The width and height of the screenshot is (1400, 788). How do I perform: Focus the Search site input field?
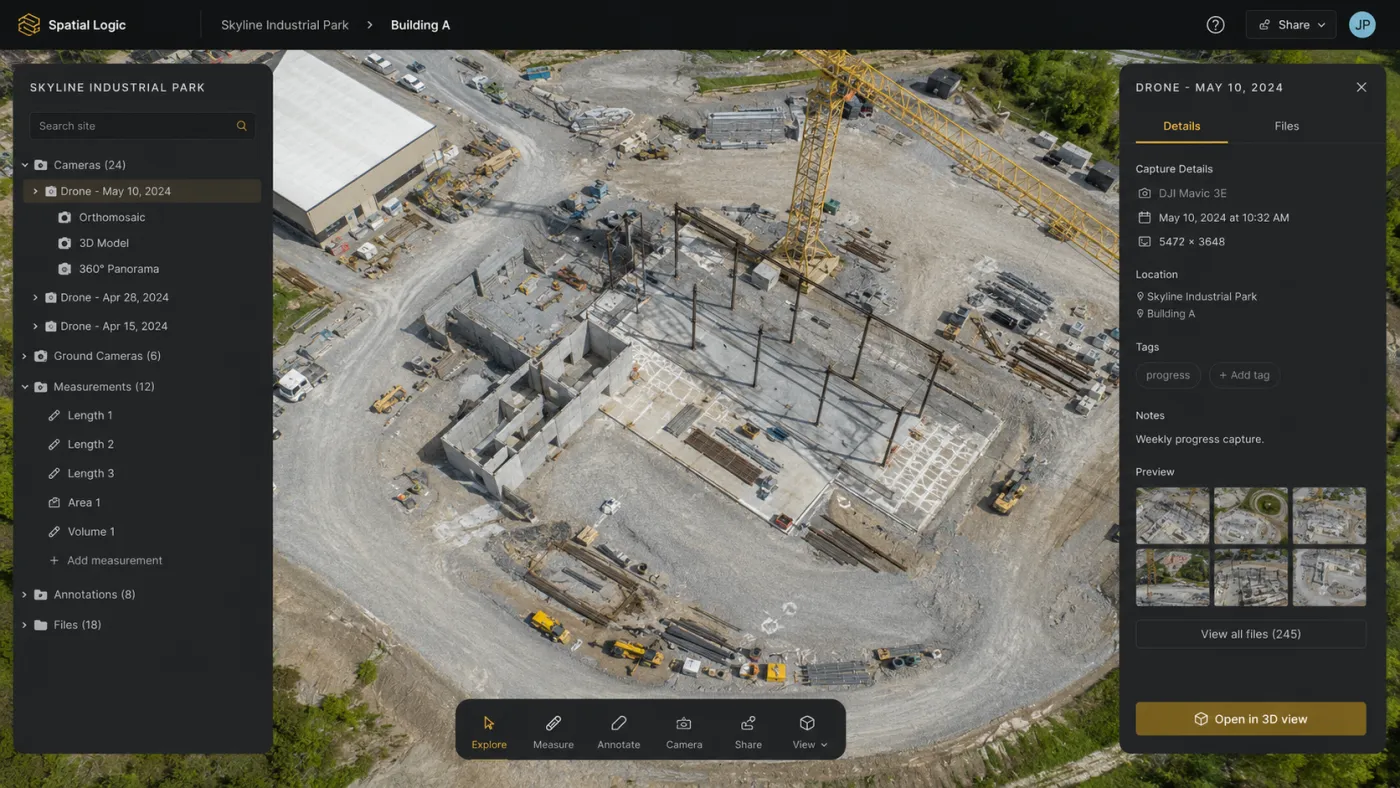tap(142, 126)
